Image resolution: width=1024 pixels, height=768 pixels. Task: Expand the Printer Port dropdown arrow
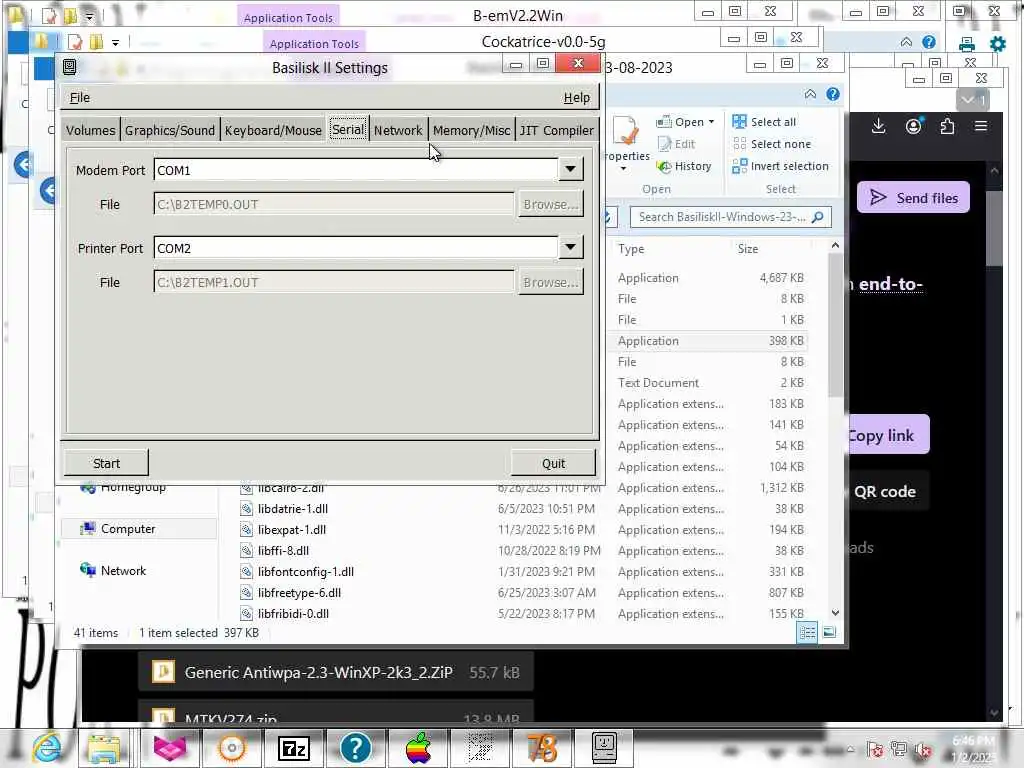[x=570, y=248]
